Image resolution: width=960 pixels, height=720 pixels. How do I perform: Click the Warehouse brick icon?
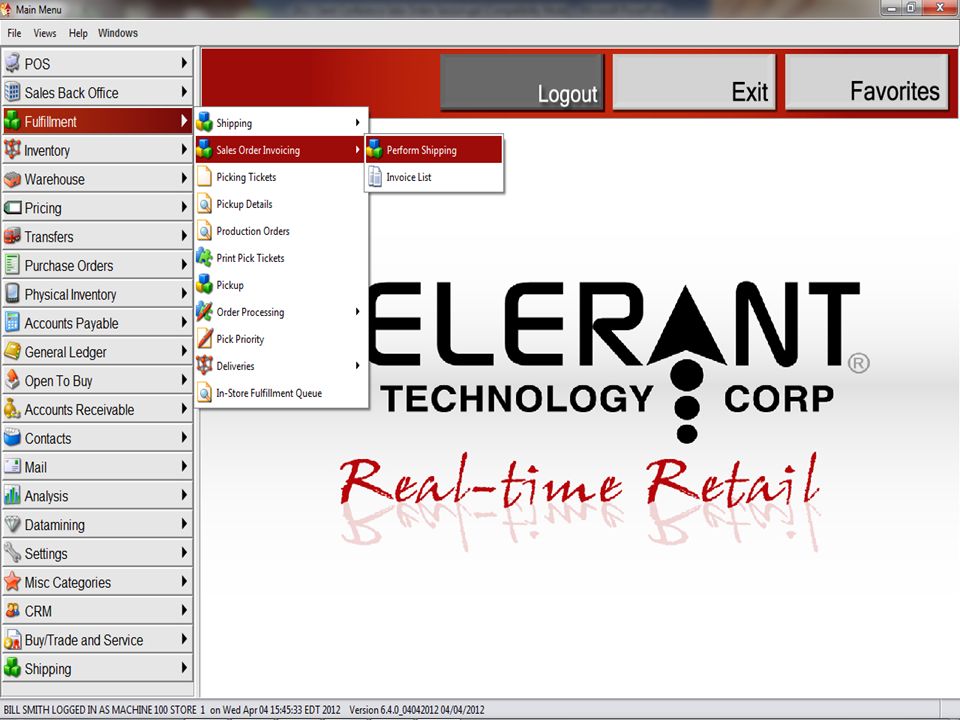tap(12, 179)
